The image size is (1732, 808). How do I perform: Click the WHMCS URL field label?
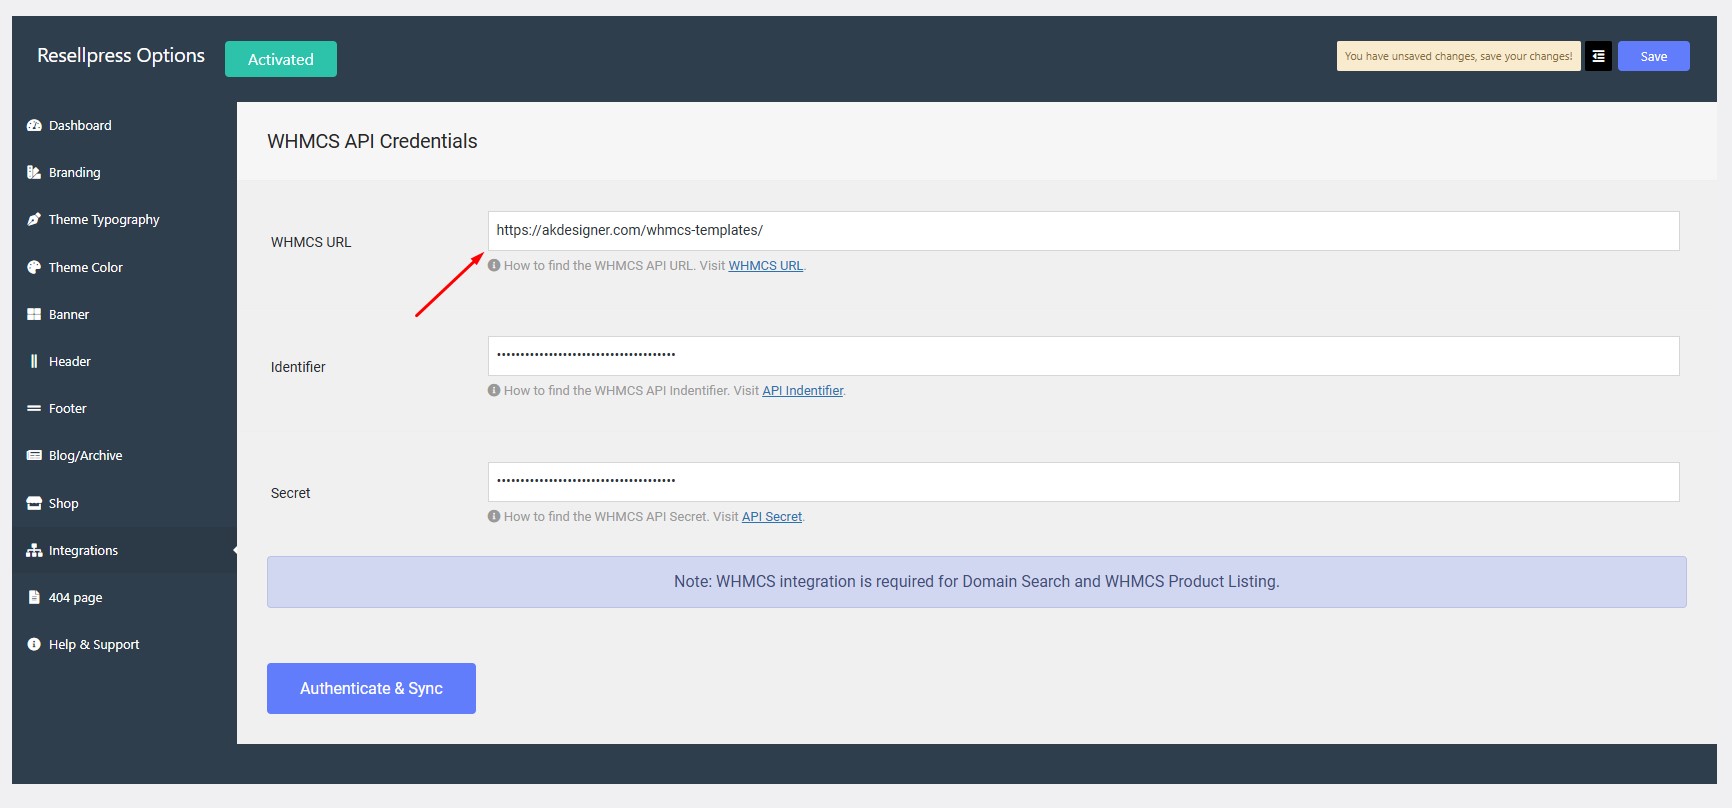click(x=311, y=242)
